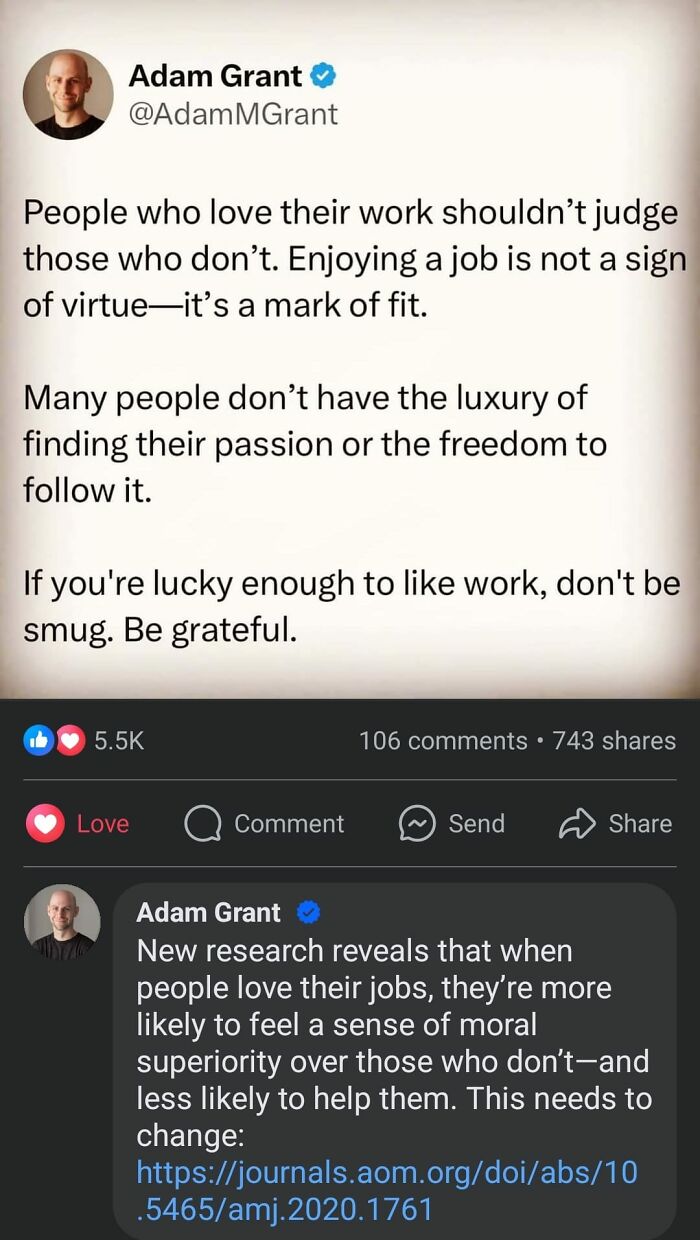700x1240 pixels.
Task: Click the Love reaction heart icon
Action: click(45, 823)
